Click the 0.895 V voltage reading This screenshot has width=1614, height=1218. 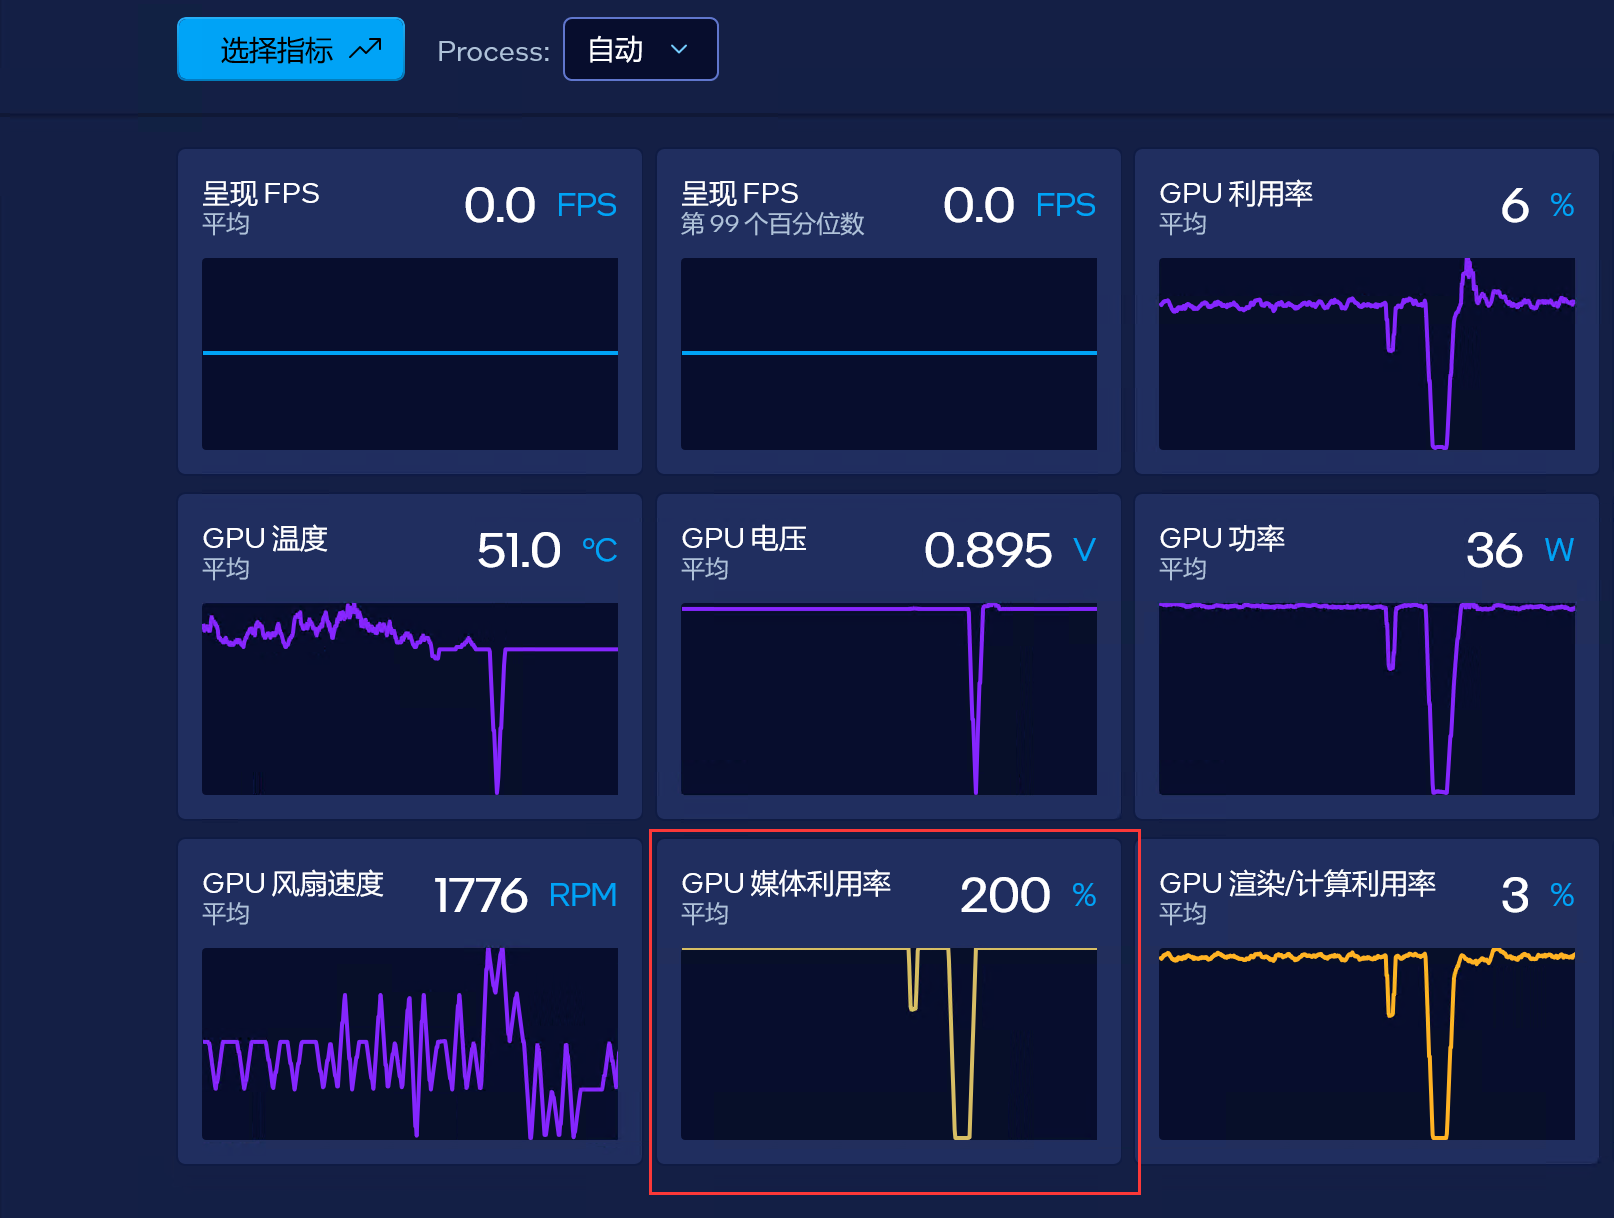[1010, 550]
